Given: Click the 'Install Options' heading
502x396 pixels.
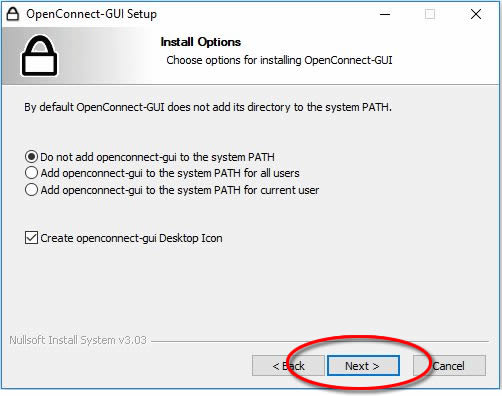Looking at the screenshot, I should (201, 42).
